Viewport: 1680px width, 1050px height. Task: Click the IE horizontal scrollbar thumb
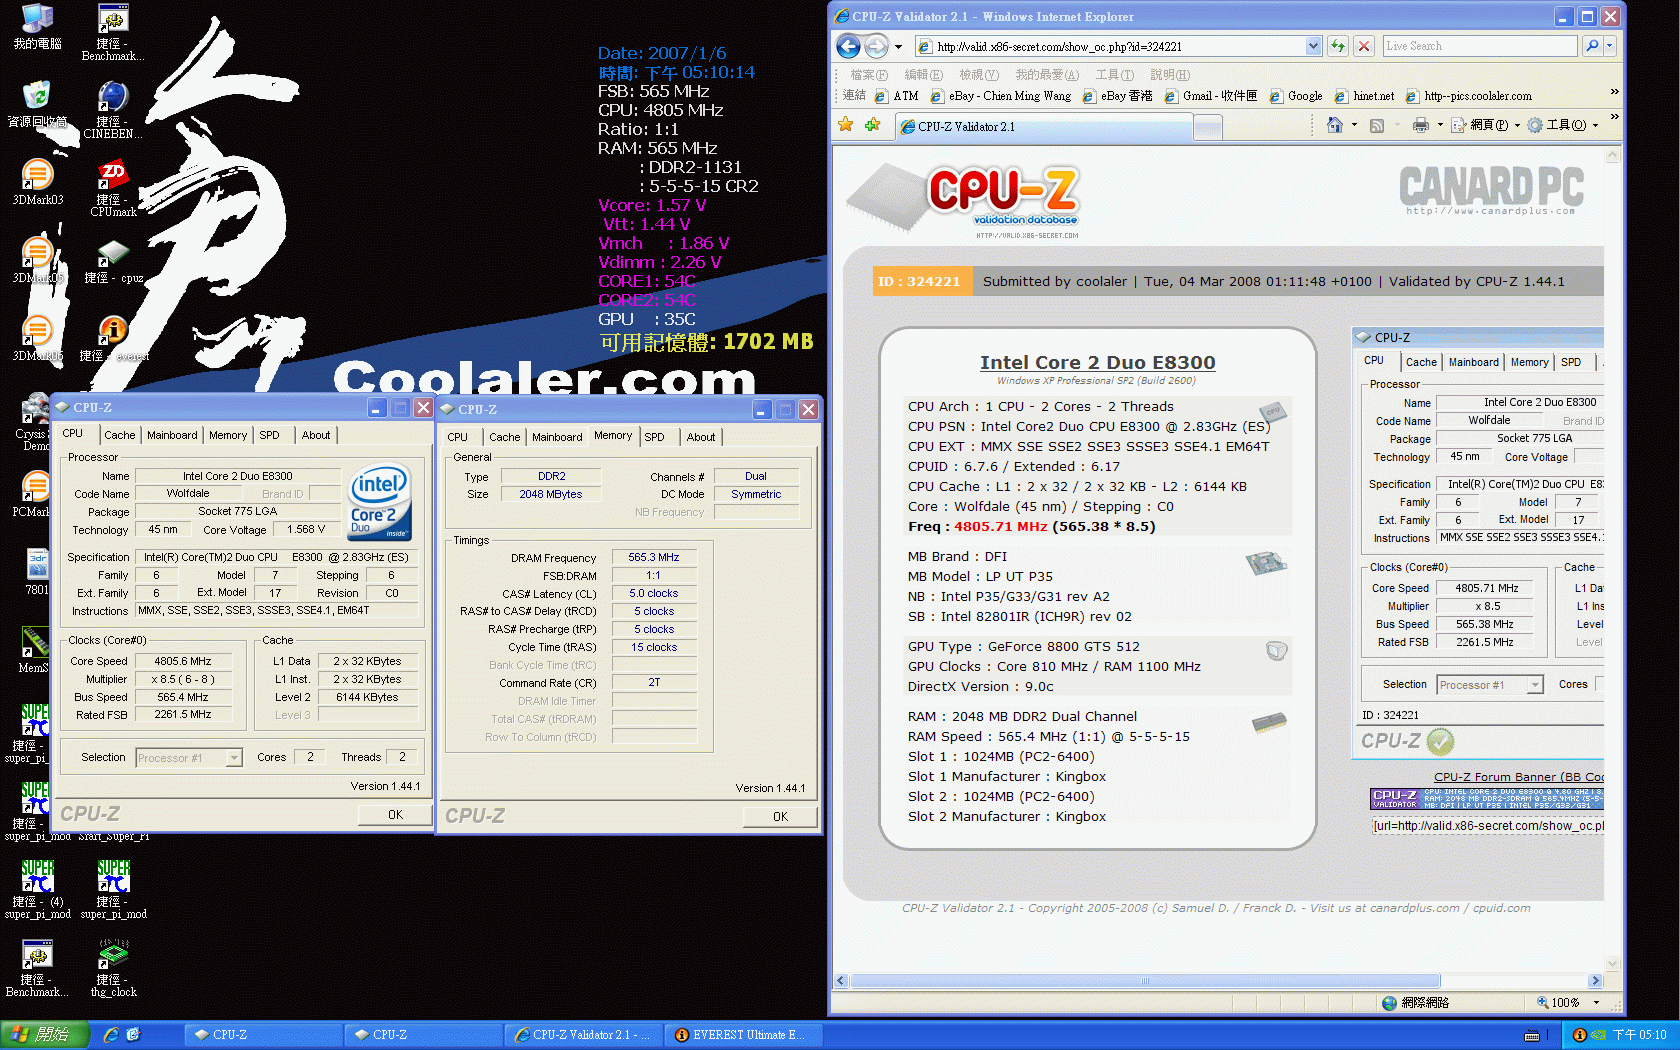click(x=1145, y=981)
